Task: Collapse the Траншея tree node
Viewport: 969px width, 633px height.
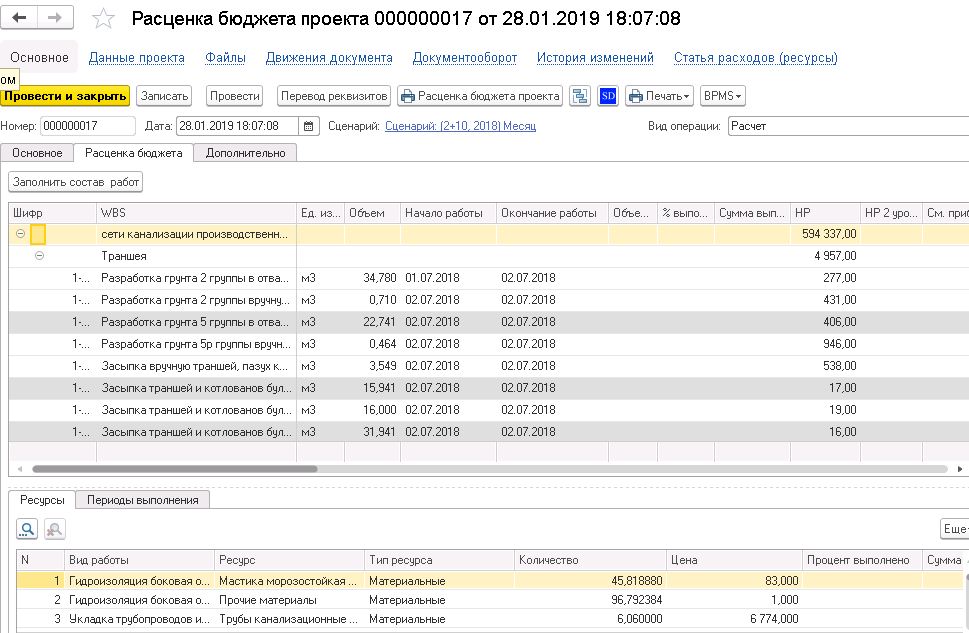Action: [x=40, y=256]
